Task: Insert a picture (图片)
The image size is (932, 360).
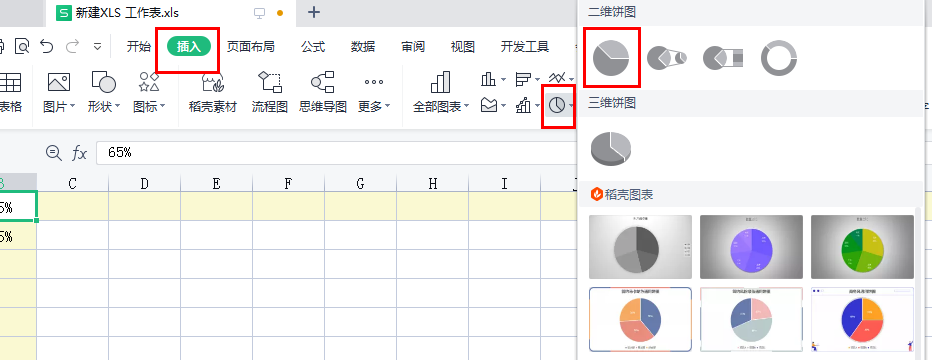Action: coord(59,93)
